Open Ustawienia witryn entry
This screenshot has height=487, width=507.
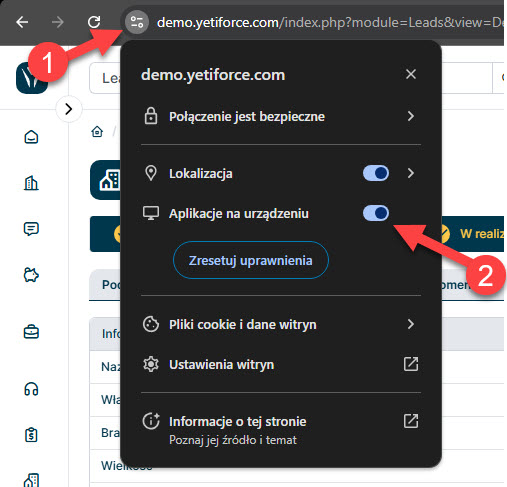[x=281, y=364]
